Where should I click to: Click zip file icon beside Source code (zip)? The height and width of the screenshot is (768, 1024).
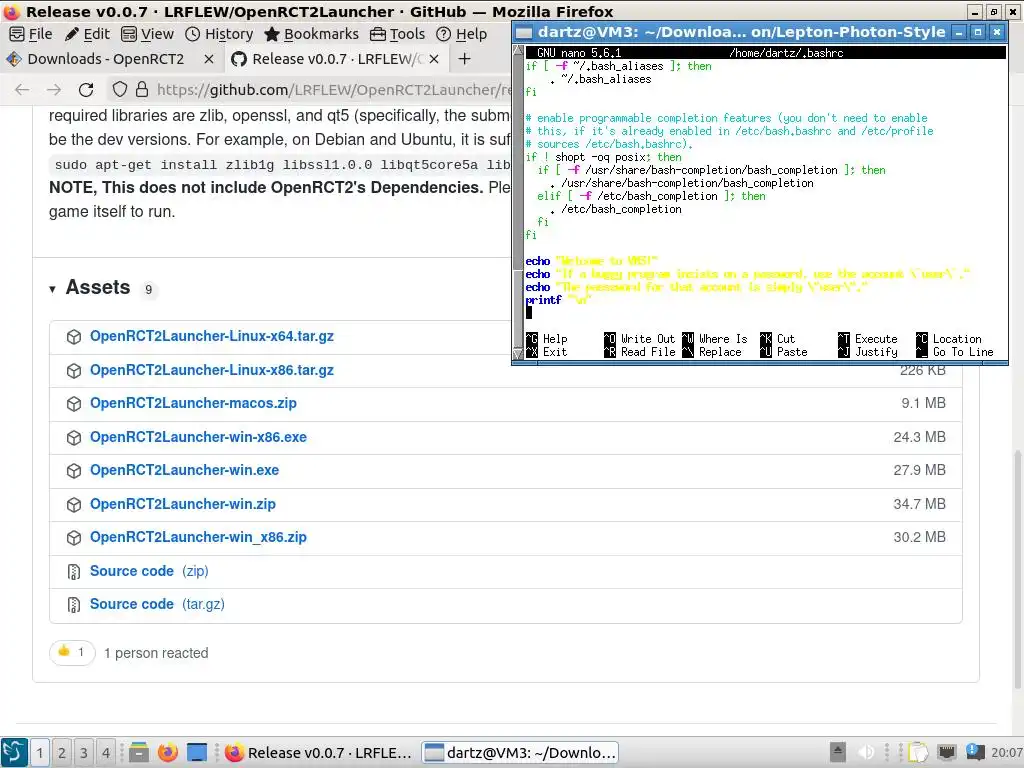pyautogui.click(x=74, y=572)
